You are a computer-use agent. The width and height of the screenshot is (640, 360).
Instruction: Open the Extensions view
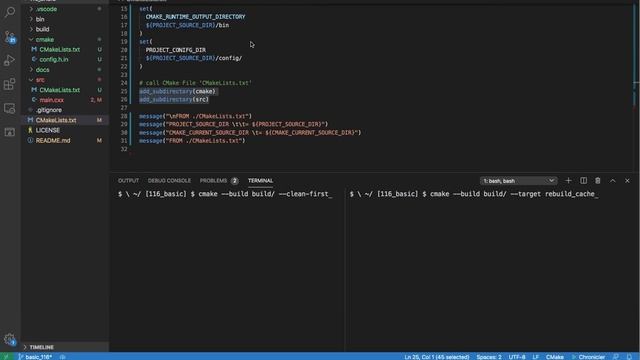(9, 84)
